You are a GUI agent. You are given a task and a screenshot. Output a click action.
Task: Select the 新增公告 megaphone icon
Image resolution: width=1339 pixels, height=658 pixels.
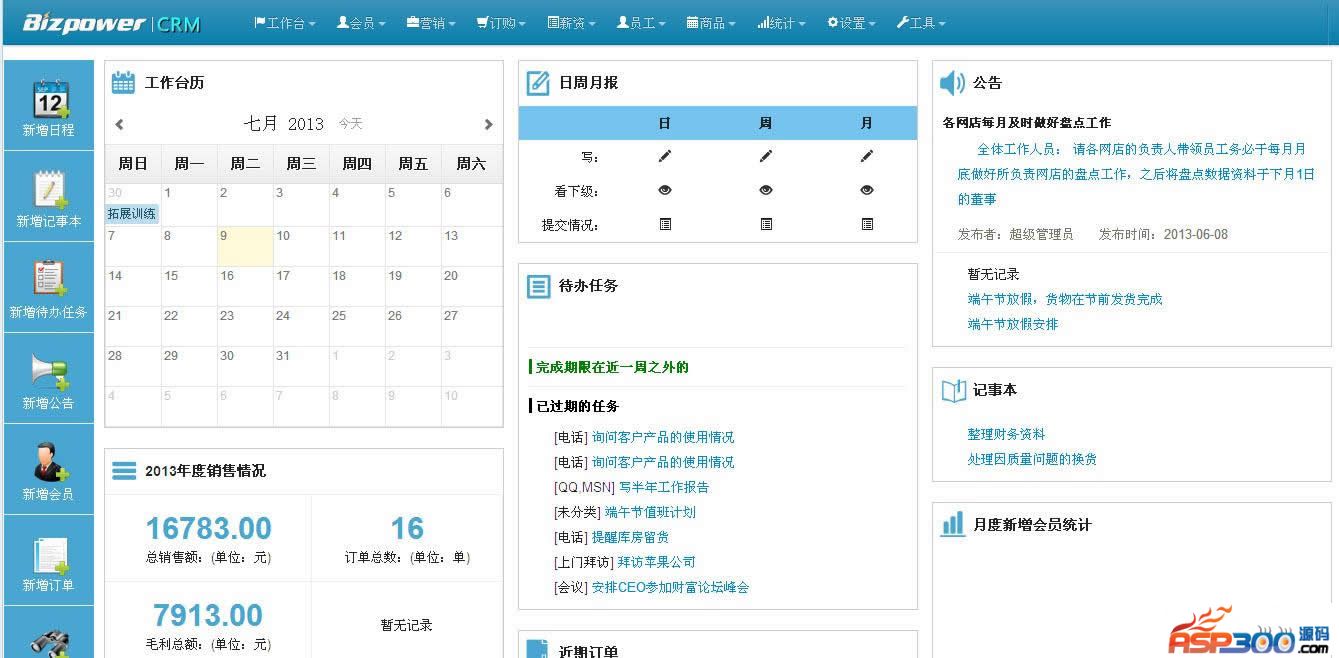(x=49, y=371)
